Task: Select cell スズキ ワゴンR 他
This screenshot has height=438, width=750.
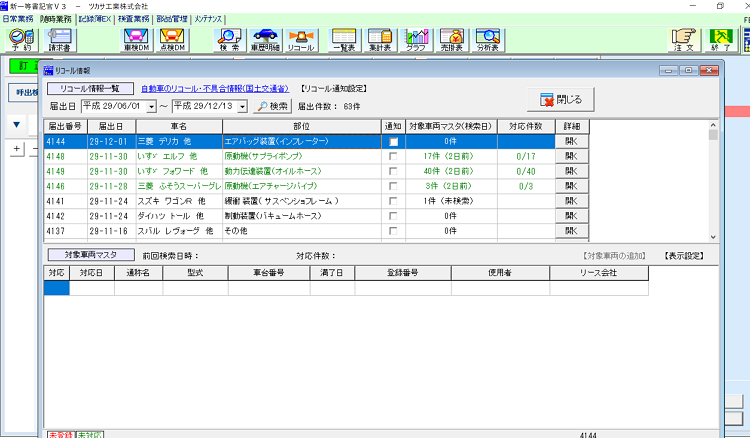Action: [179, 201]
